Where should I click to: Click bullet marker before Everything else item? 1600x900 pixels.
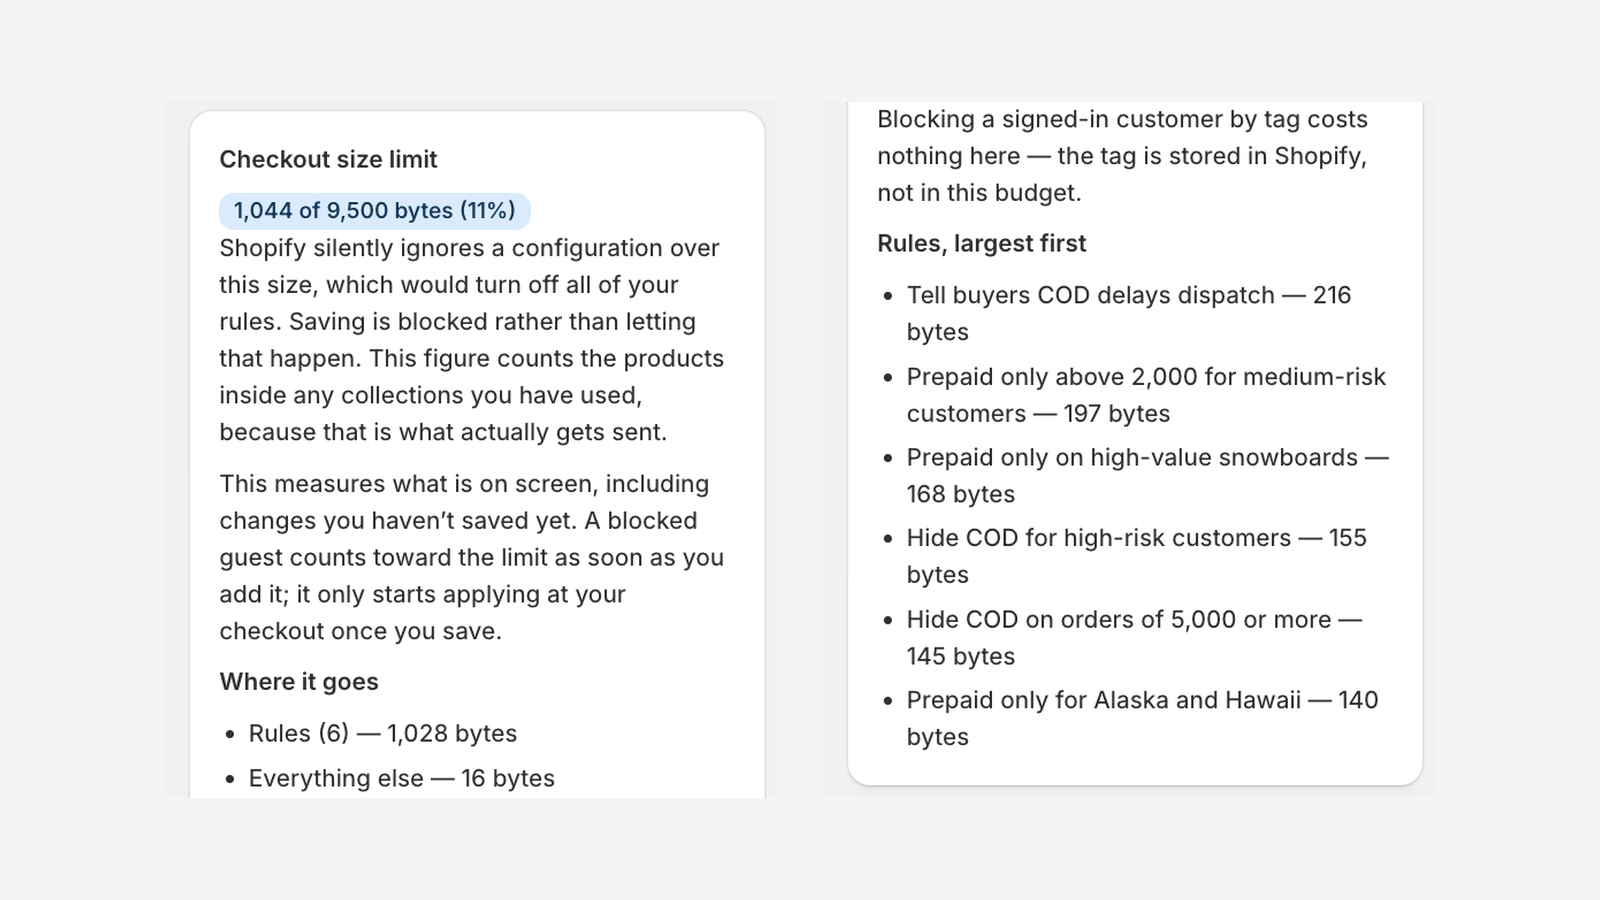point(230,780)
